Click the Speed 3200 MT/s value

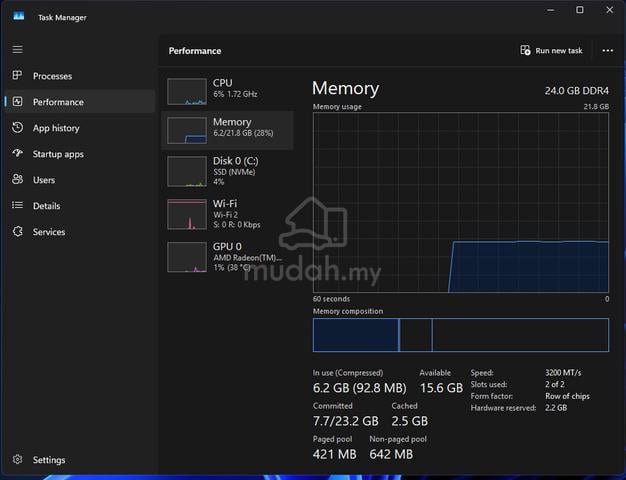[563, 373]
